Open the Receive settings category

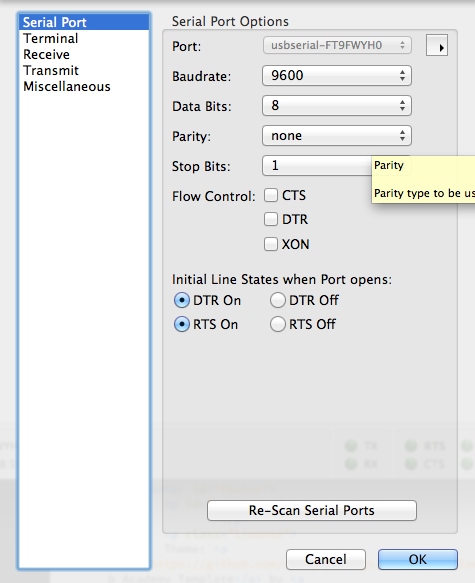(x=84, y=54)
